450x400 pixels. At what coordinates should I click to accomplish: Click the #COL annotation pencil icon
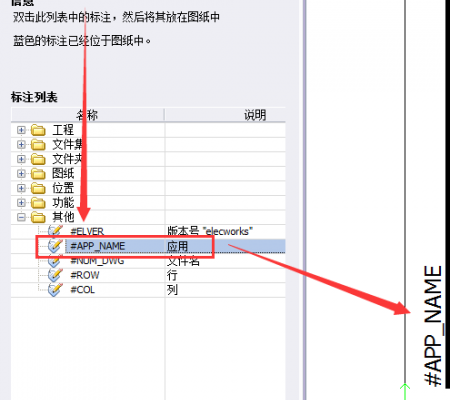click(x=55, y=290)
